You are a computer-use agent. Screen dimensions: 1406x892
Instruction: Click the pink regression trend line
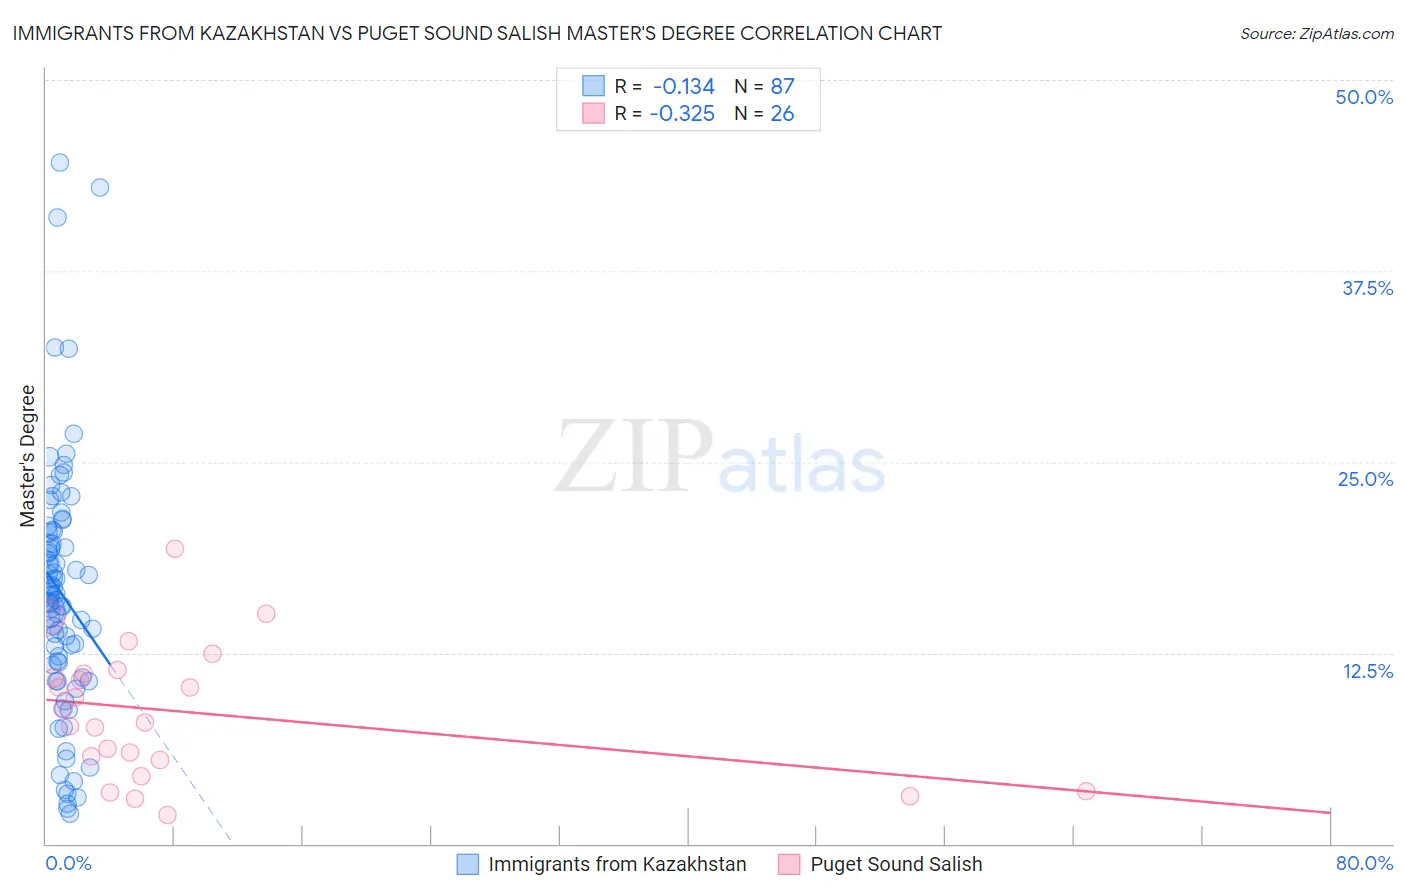(x=688, y=756)
